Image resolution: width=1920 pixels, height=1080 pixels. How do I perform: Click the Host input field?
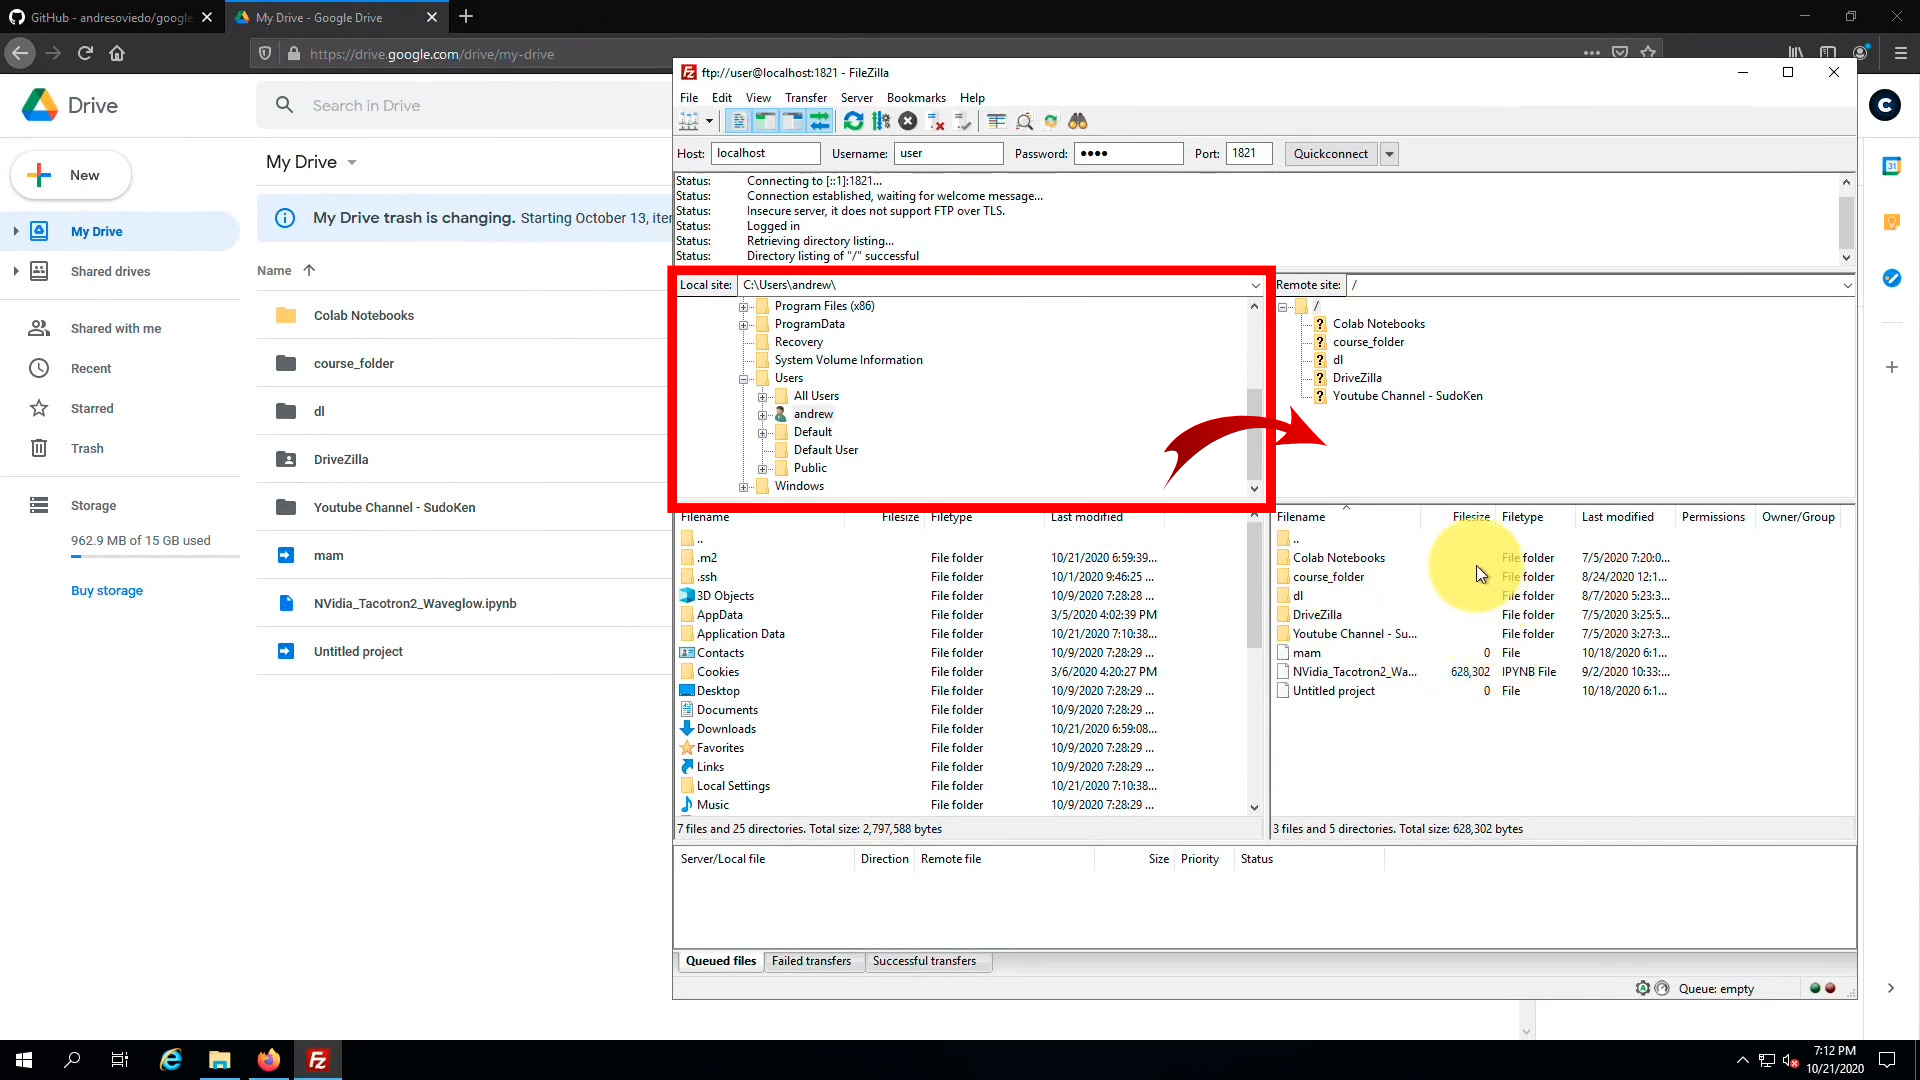(x=765, y=154)
